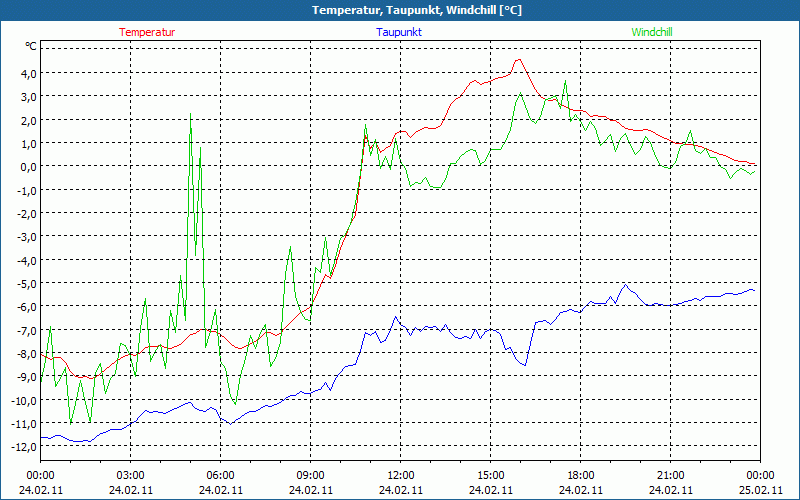Click the -1,0 y-axis value
800x500 pixels.
(27, 190)
